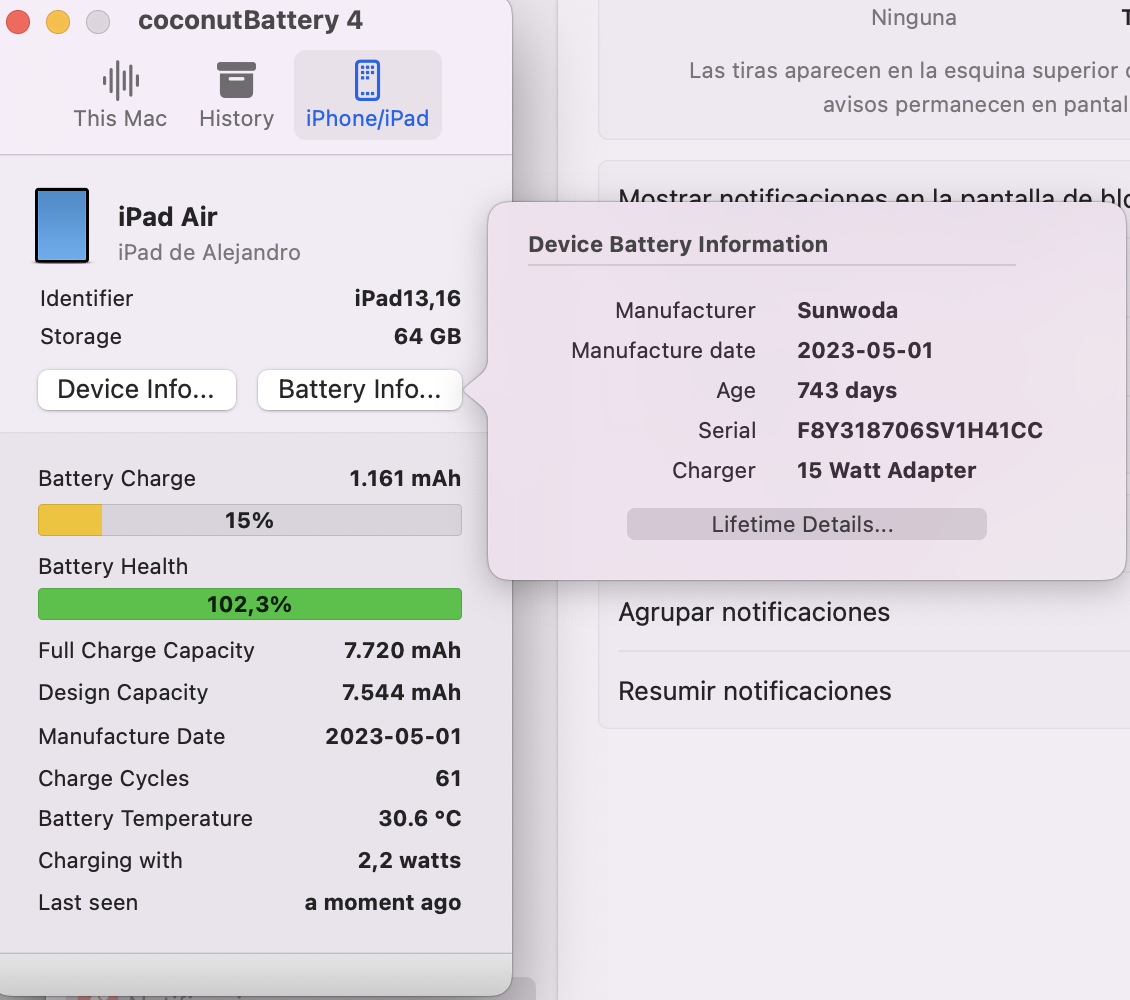The width and height of the screenshot is (1130, 1000).
Task: Open the This Mac waveform tab icon
Action: click(x=120, y=79)
